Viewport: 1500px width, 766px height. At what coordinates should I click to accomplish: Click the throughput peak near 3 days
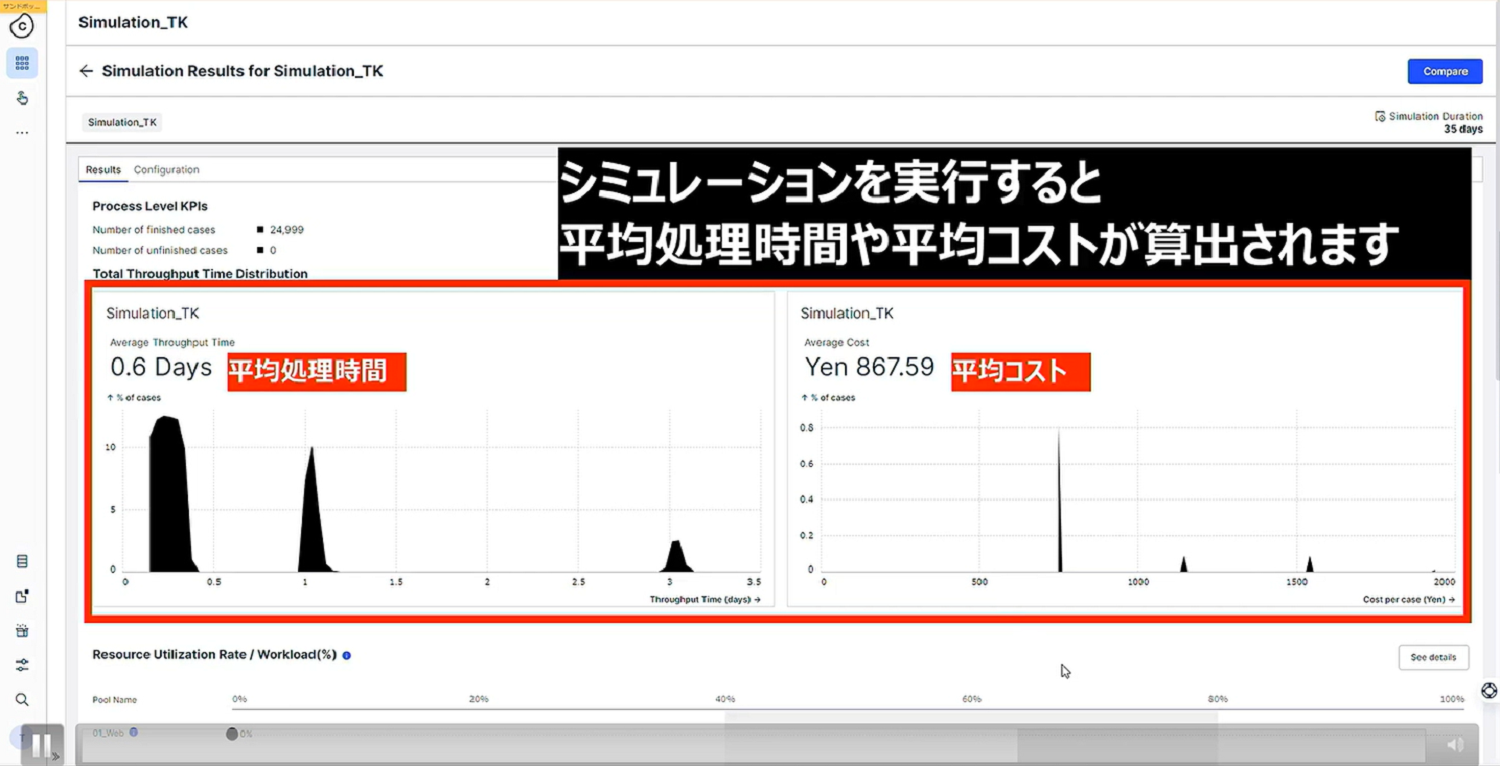pos(677,557)
